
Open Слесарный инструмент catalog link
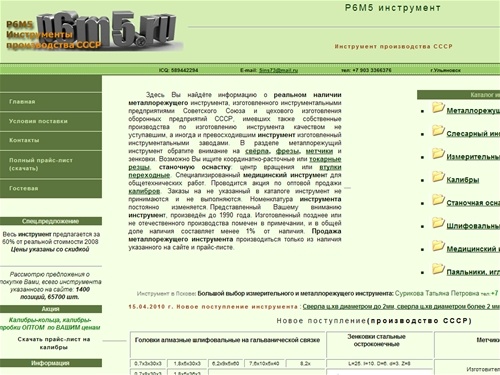coord(473,134)
